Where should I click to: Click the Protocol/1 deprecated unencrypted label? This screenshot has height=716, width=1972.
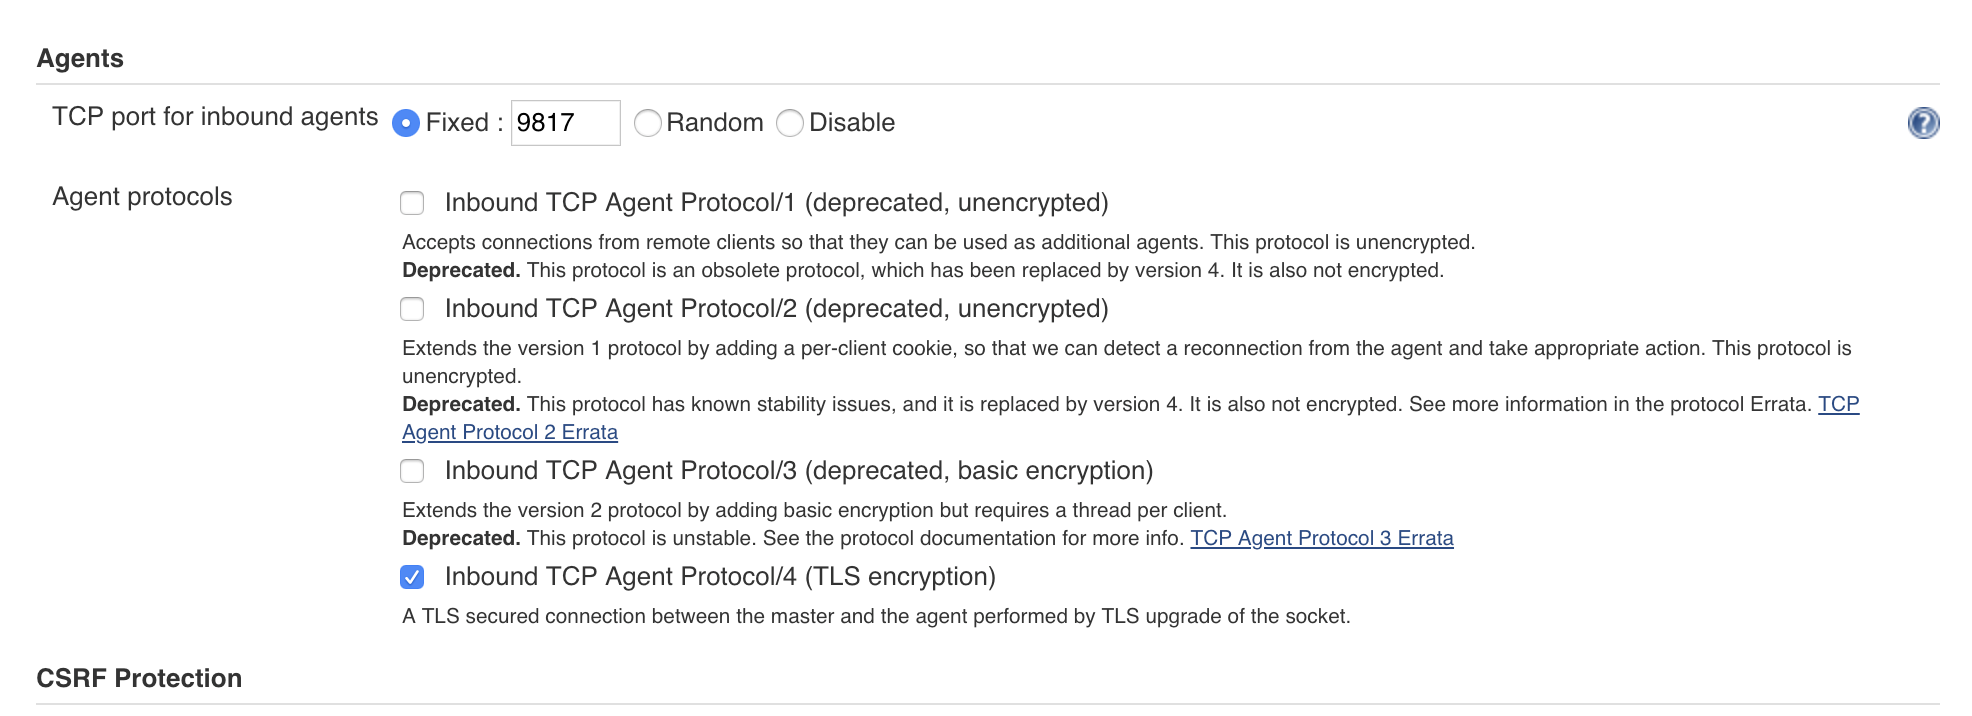[776, 203]
